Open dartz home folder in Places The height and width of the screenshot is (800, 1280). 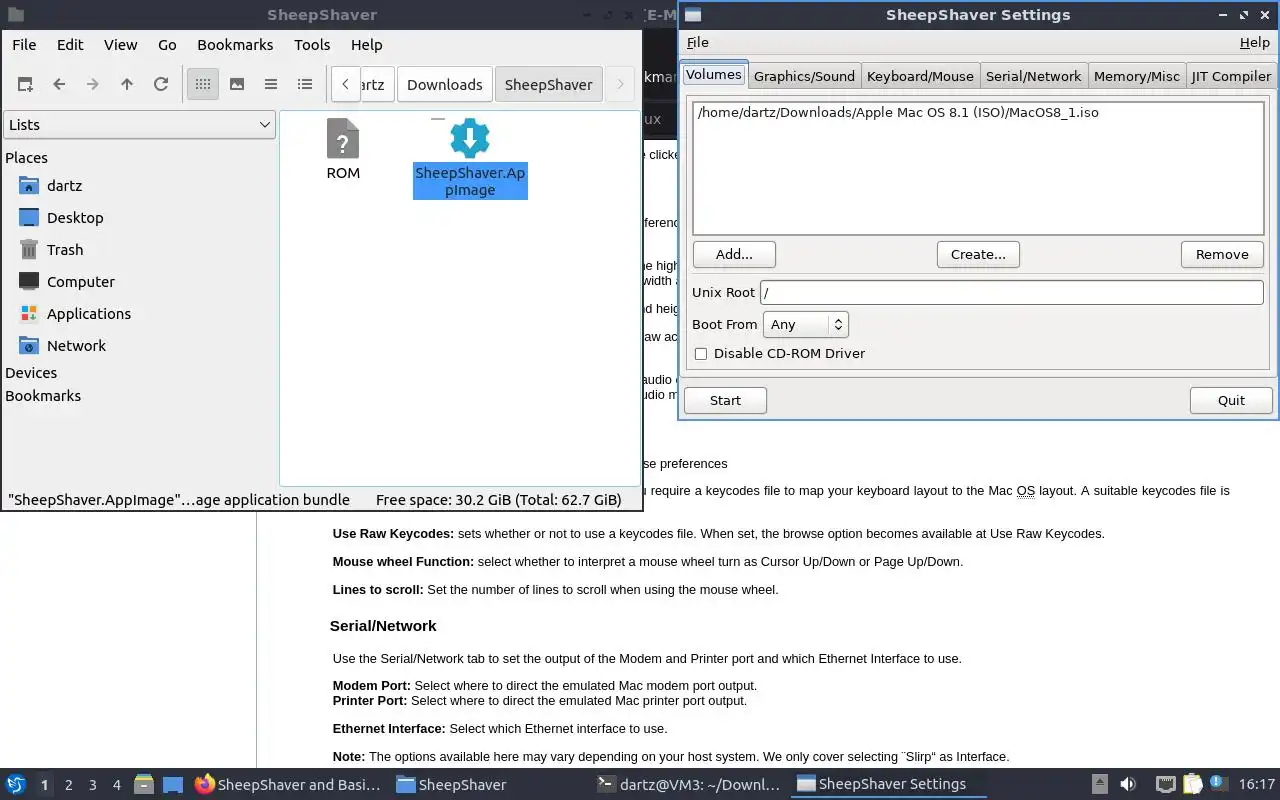pos(64,186)
